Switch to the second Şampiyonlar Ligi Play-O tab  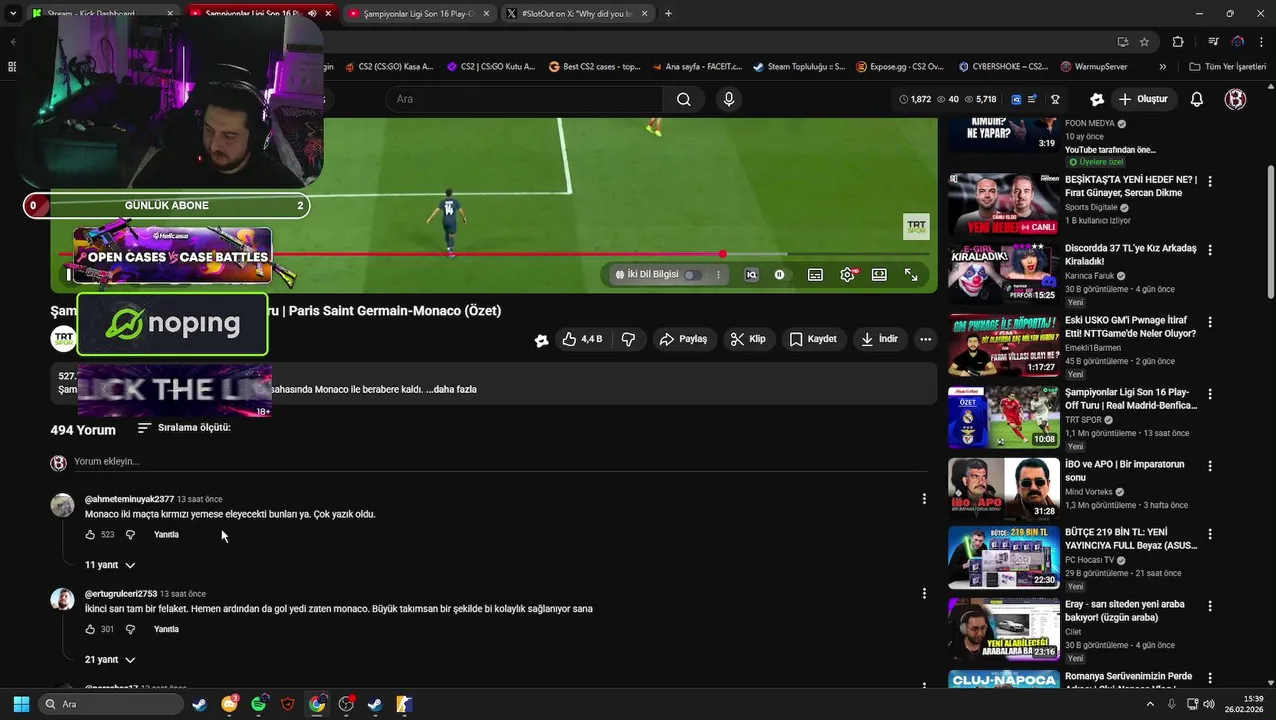click(419, 14)
